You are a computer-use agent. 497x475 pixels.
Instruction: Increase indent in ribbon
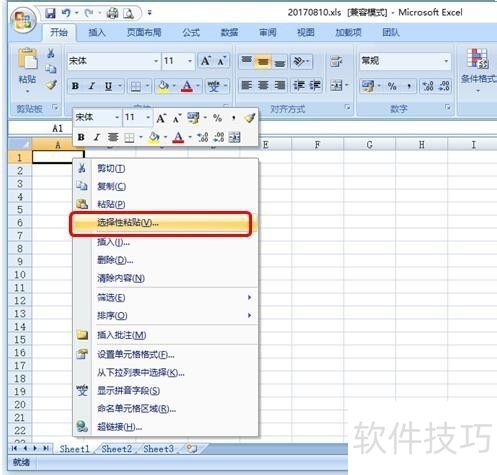click(314, 85)
